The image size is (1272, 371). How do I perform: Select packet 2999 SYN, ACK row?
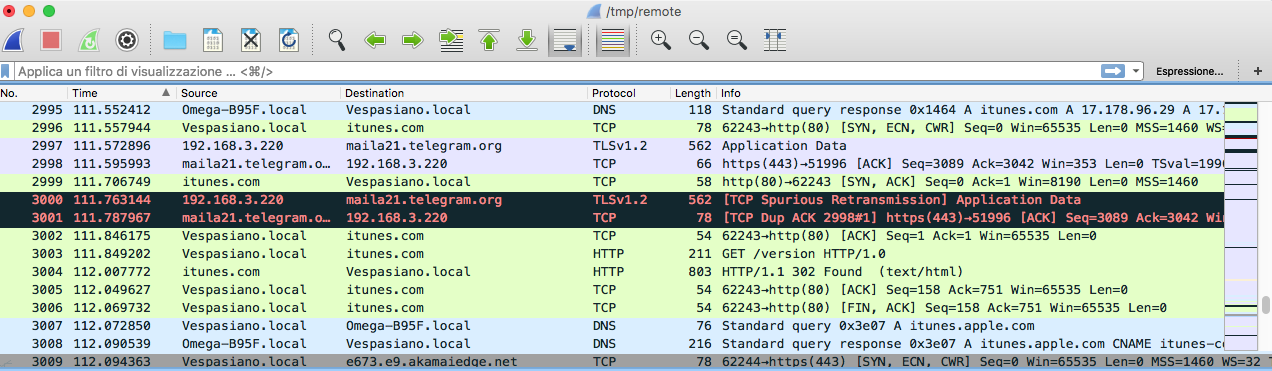tap(612, 182)
